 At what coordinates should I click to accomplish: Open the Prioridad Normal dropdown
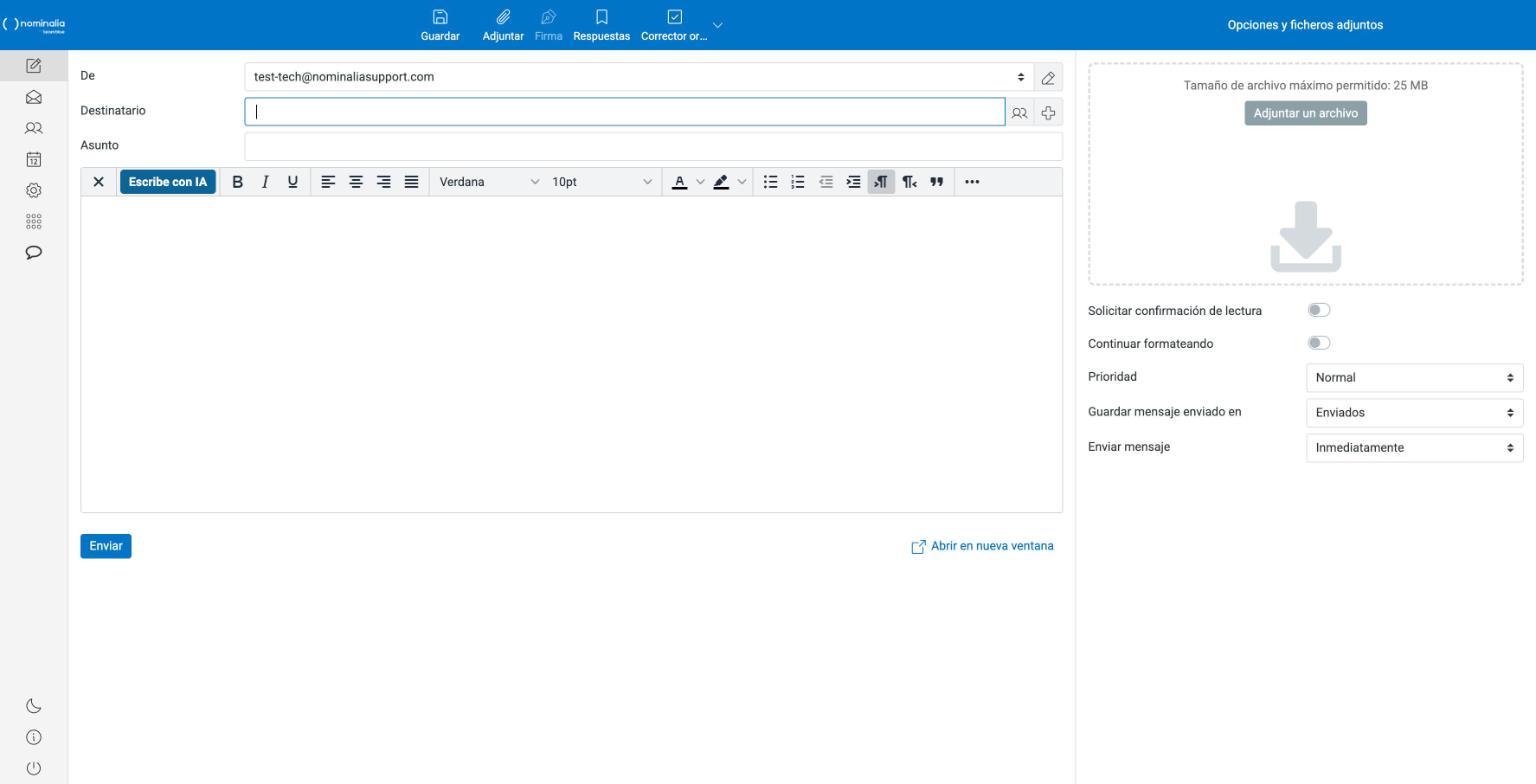(1414, 378)
